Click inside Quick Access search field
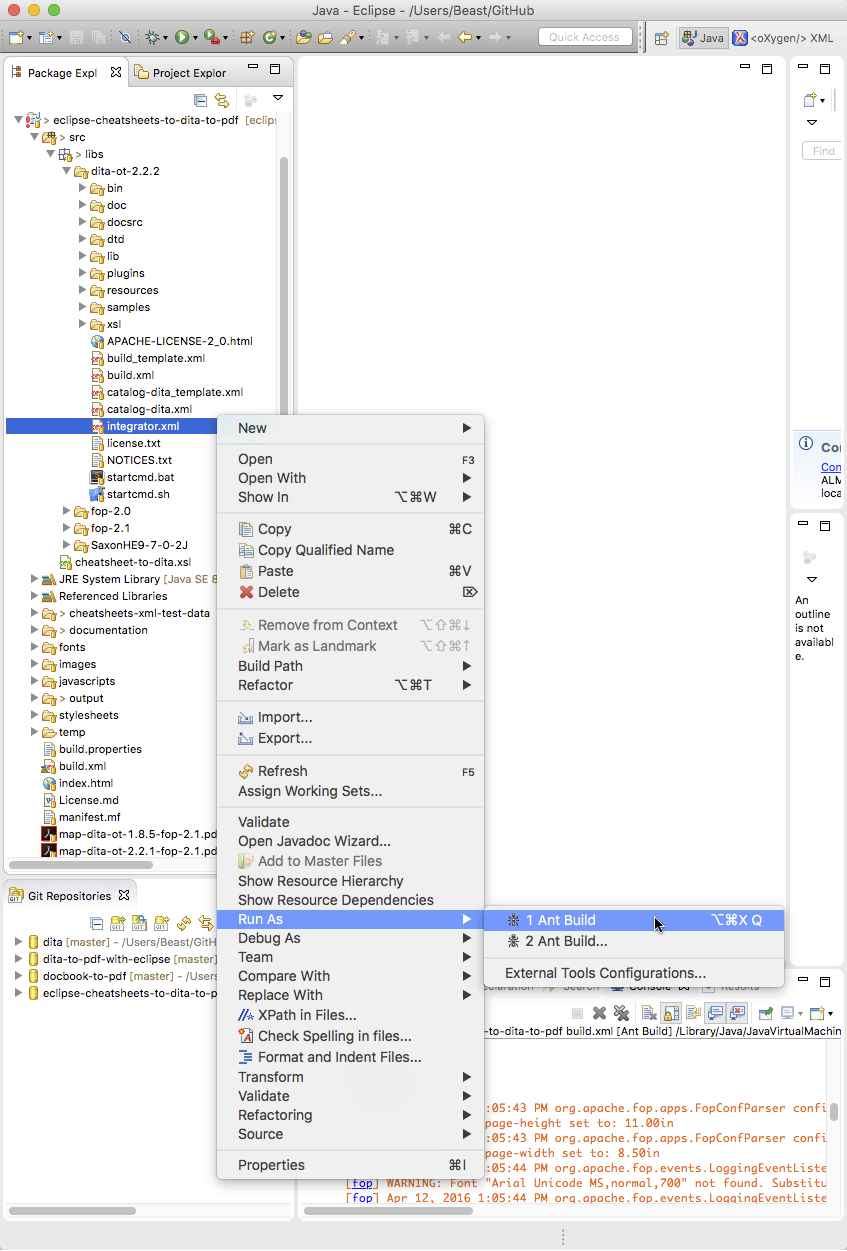 point(584,37)
